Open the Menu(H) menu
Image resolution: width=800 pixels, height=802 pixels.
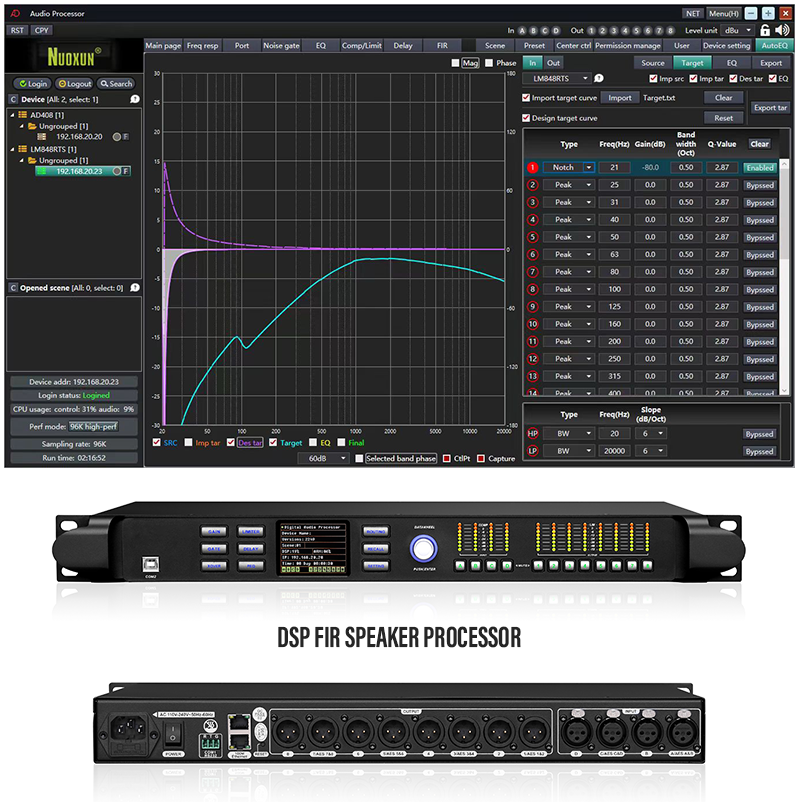[723, 14]
